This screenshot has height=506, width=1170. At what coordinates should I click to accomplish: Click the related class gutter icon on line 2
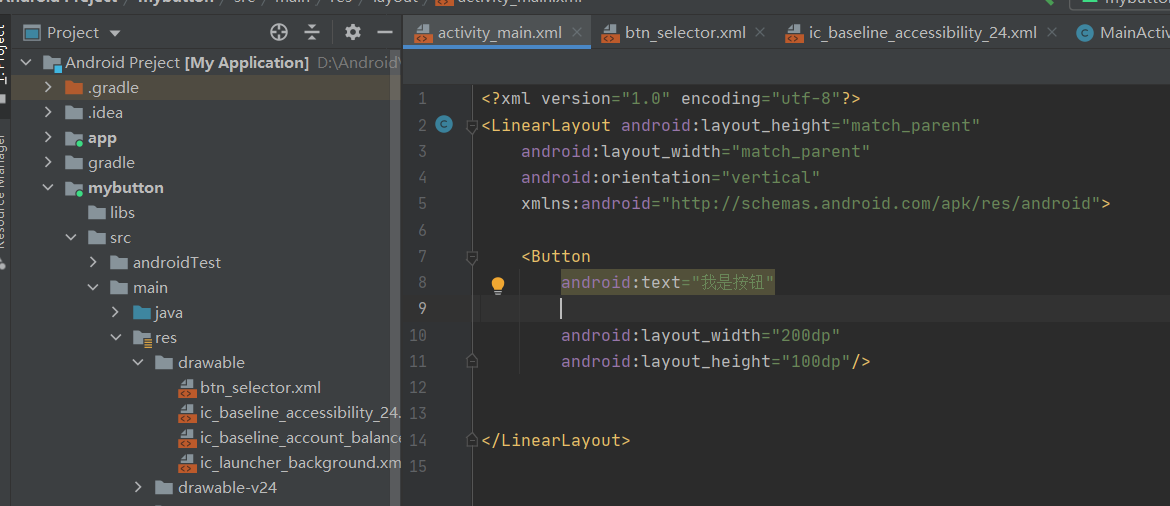pyautogui.click(x=444, y=125)
